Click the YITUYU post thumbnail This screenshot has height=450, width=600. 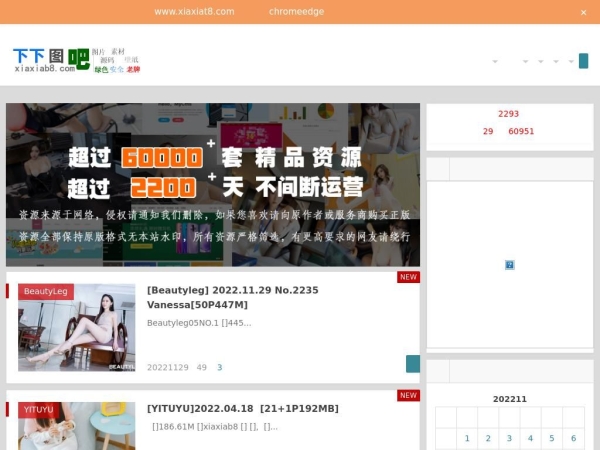77,426
